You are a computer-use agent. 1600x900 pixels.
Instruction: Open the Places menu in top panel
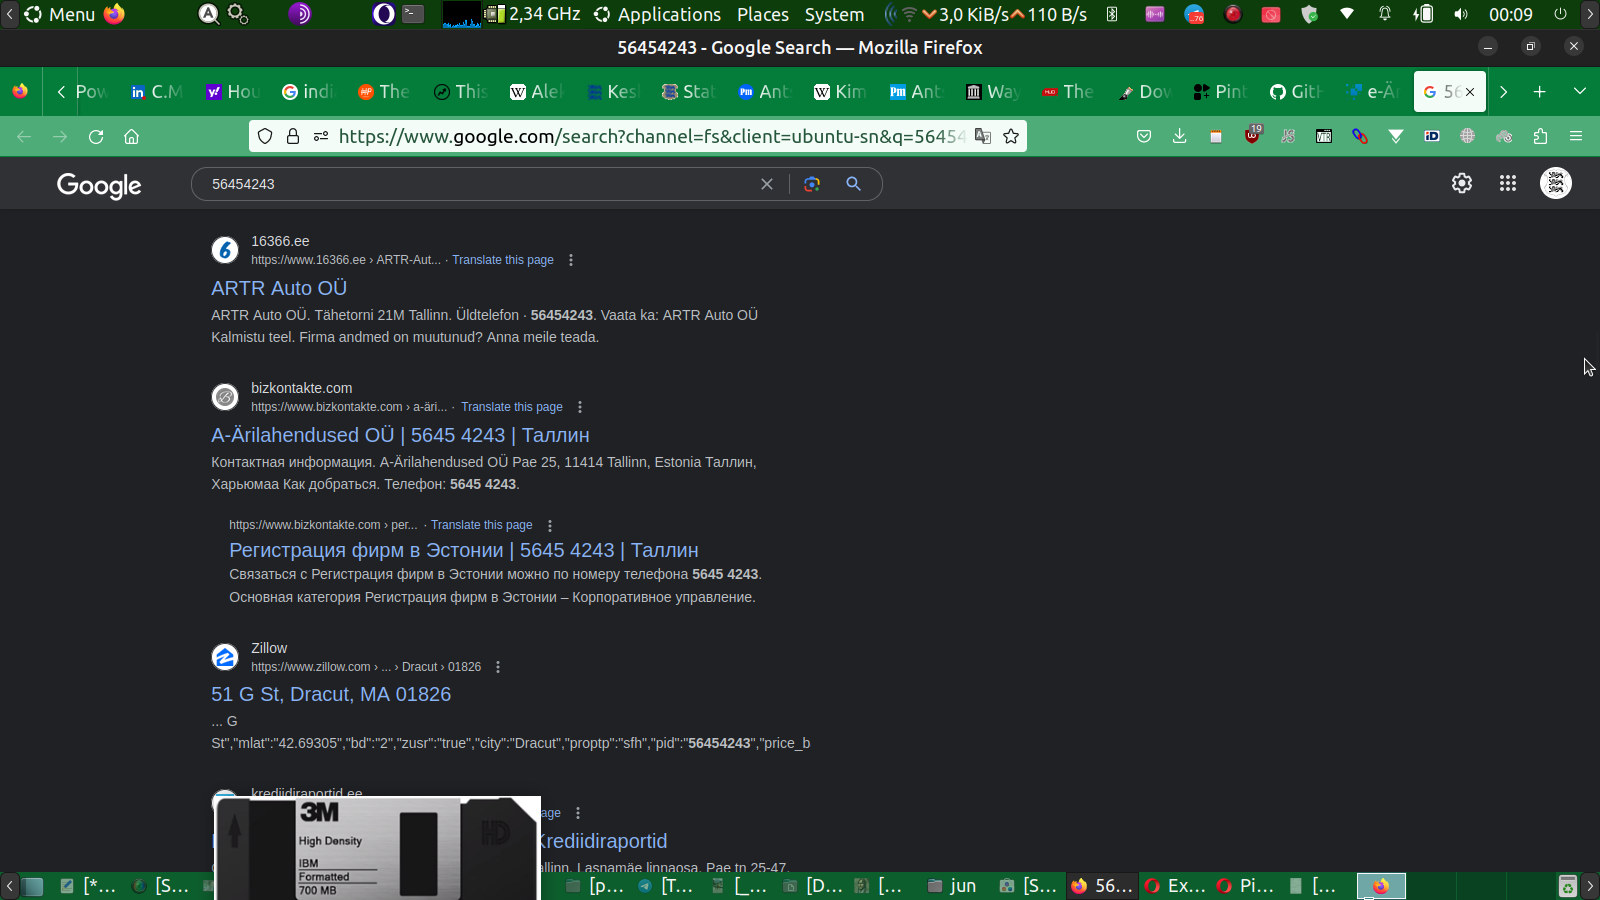point(763,14)
